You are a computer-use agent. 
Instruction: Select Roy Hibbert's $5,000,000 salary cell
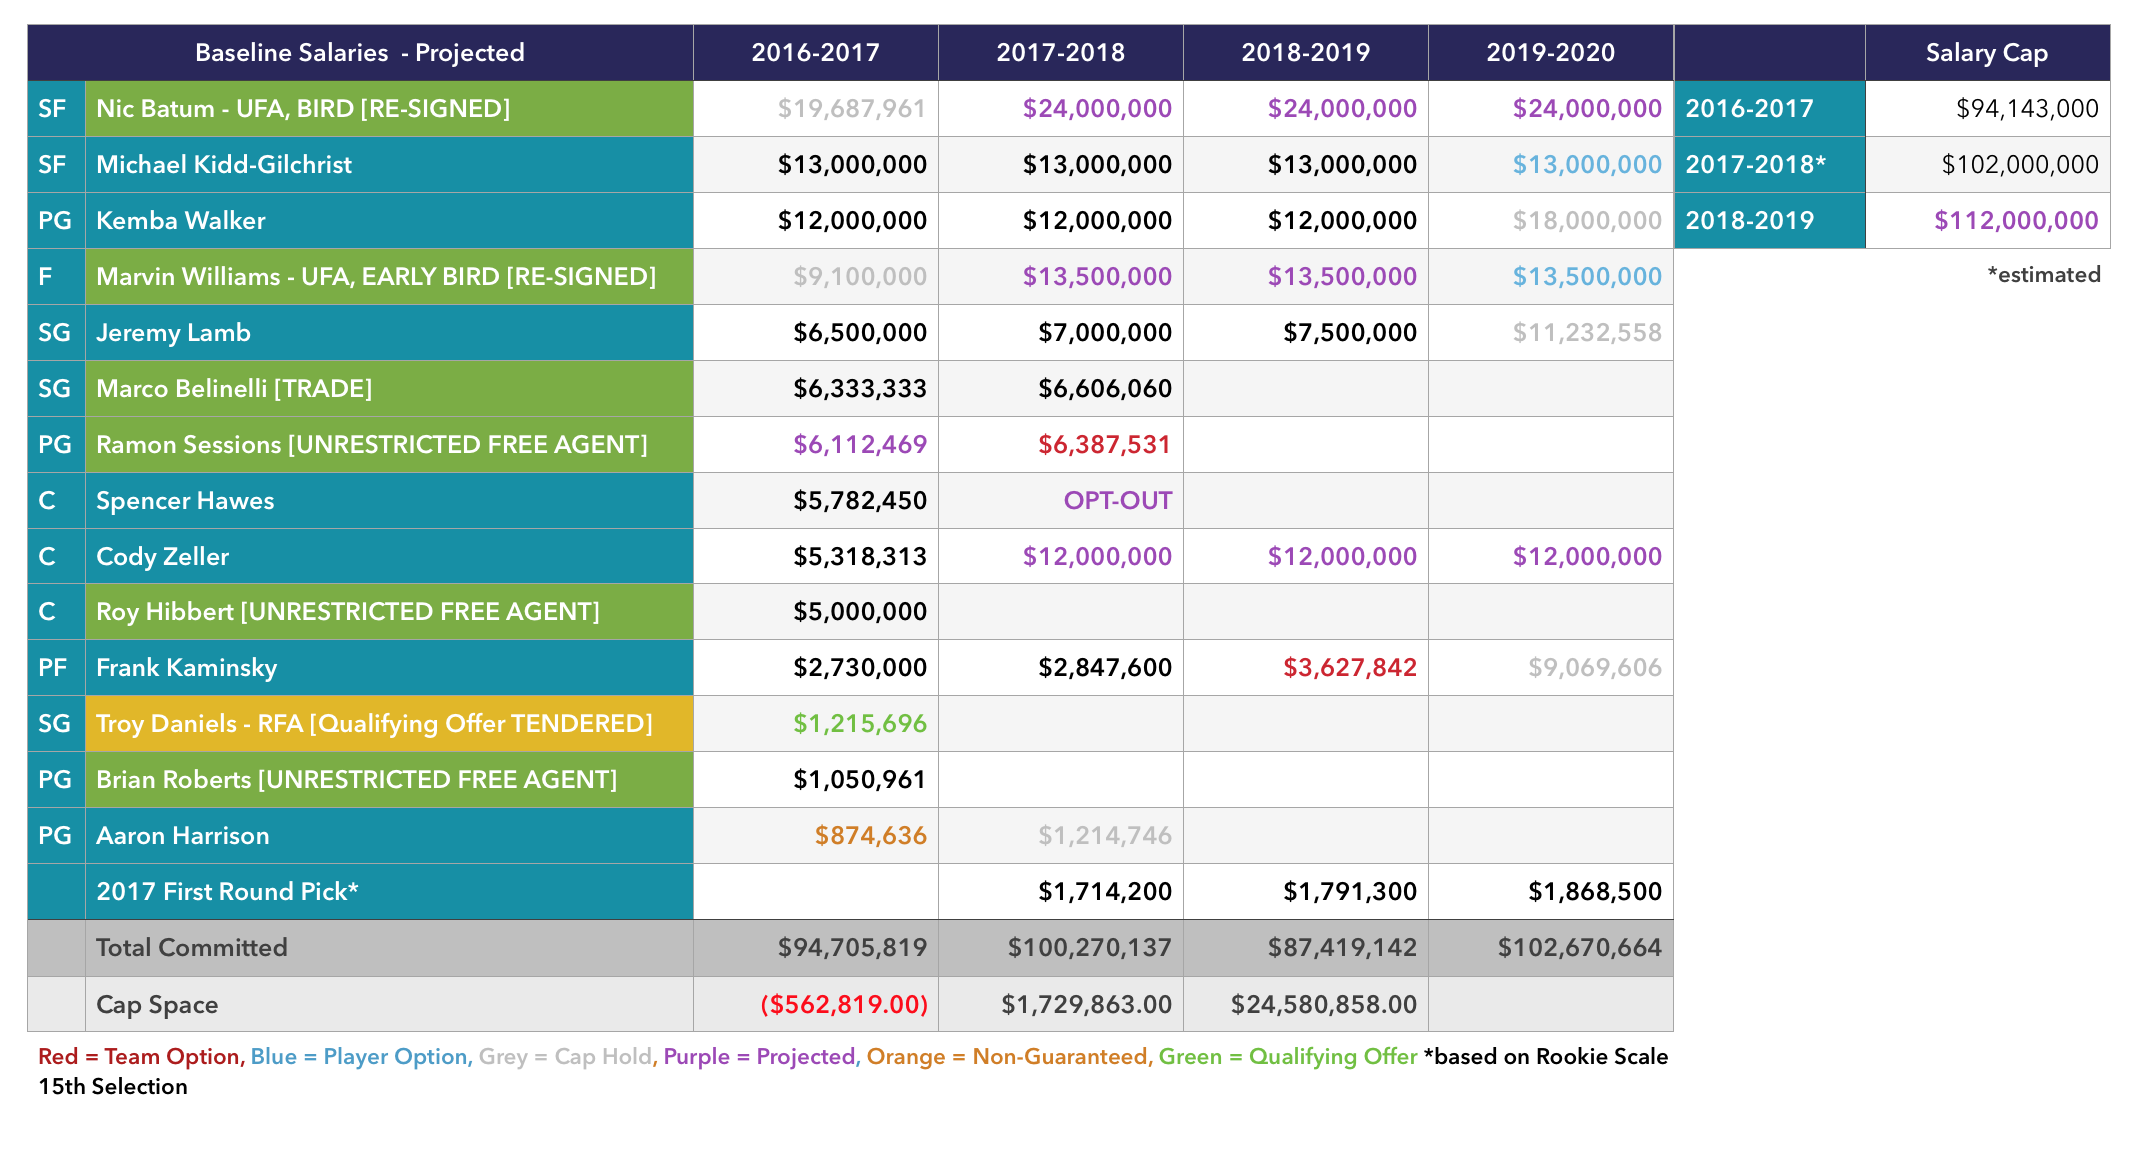859,611
